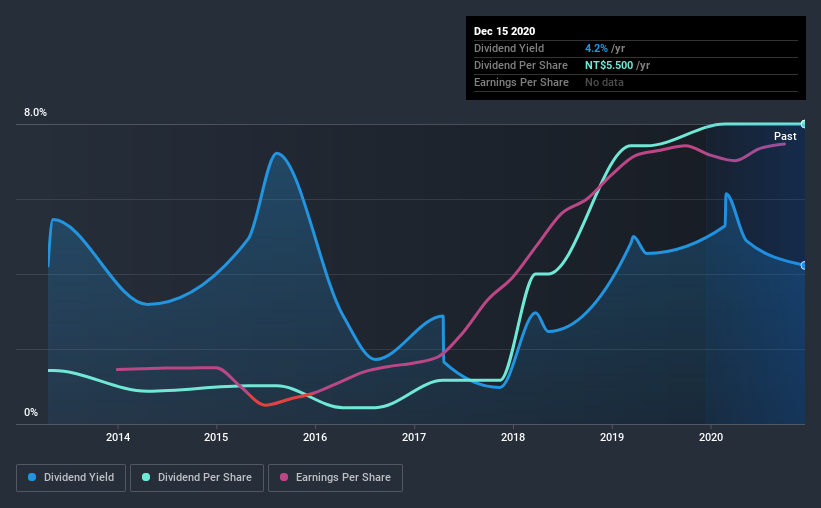Viewport: 821px width, 508px height.
Task: Click the NT$5.500 value in tooltip
Action: (609, 65)
